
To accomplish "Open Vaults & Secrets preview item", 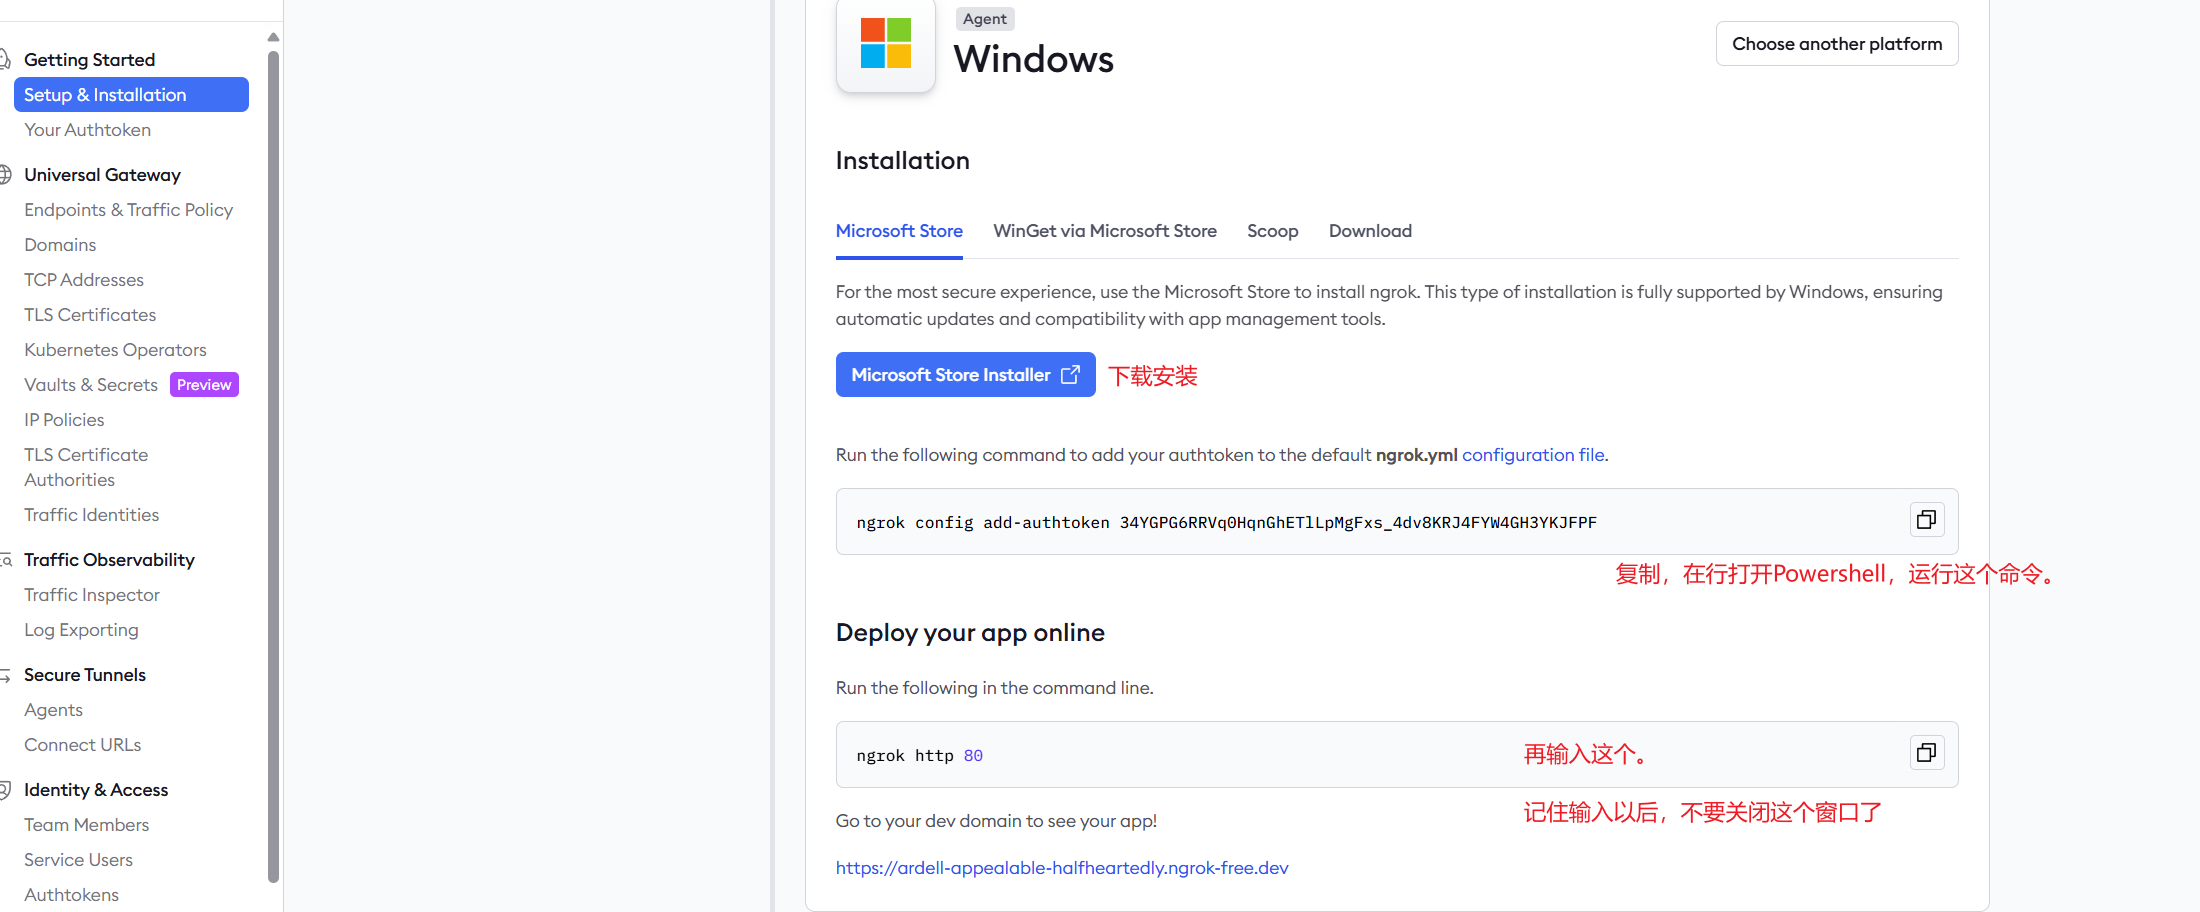I will [91, 385].
